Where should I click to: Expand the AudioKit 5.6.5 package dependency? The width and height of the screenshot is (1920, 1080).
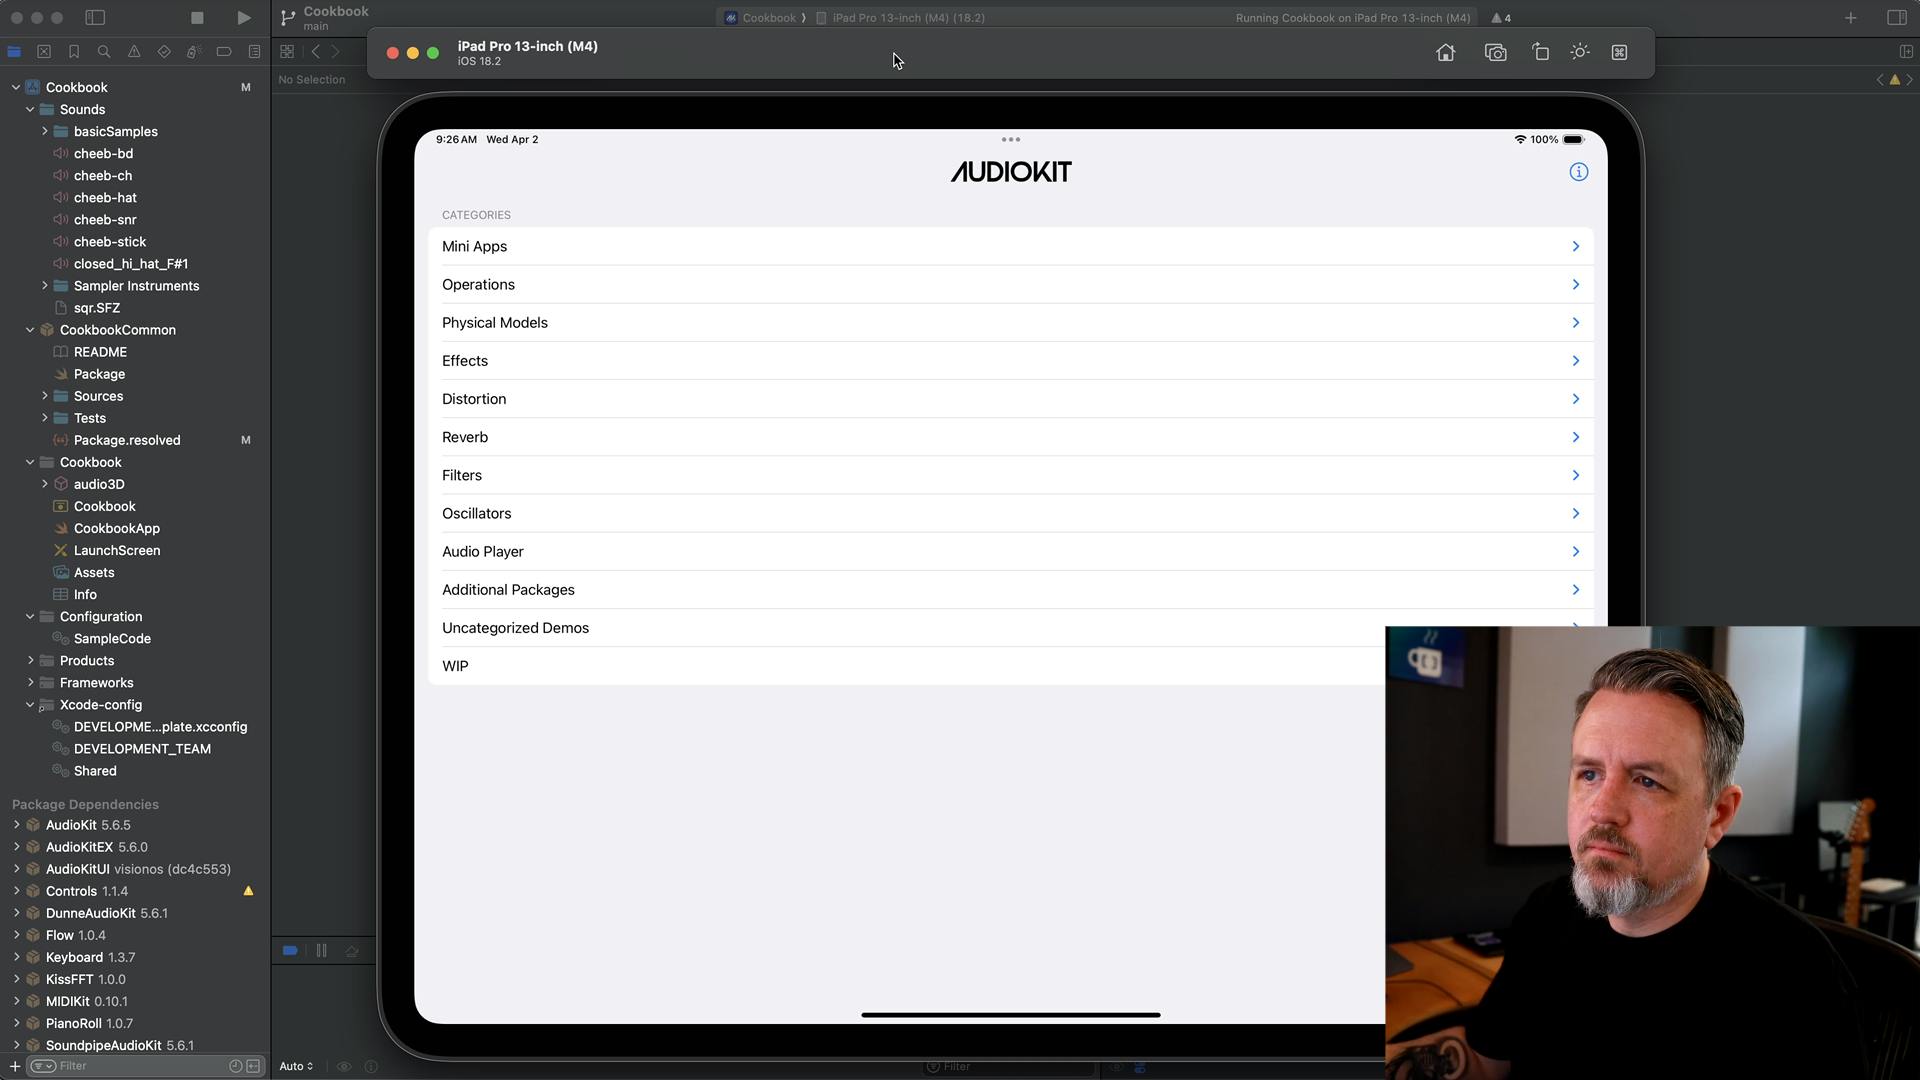pyautogui.click(x=16, y=825)
